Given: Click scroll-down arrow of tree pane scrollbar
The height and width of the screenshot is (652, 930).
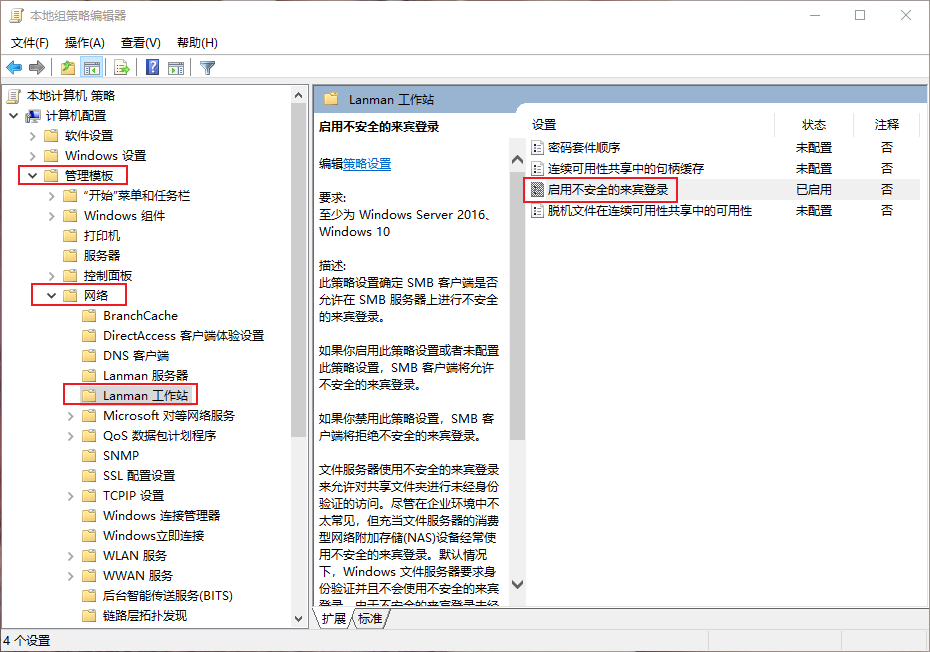Looking at the screenshot, I should tap(298, 618).
